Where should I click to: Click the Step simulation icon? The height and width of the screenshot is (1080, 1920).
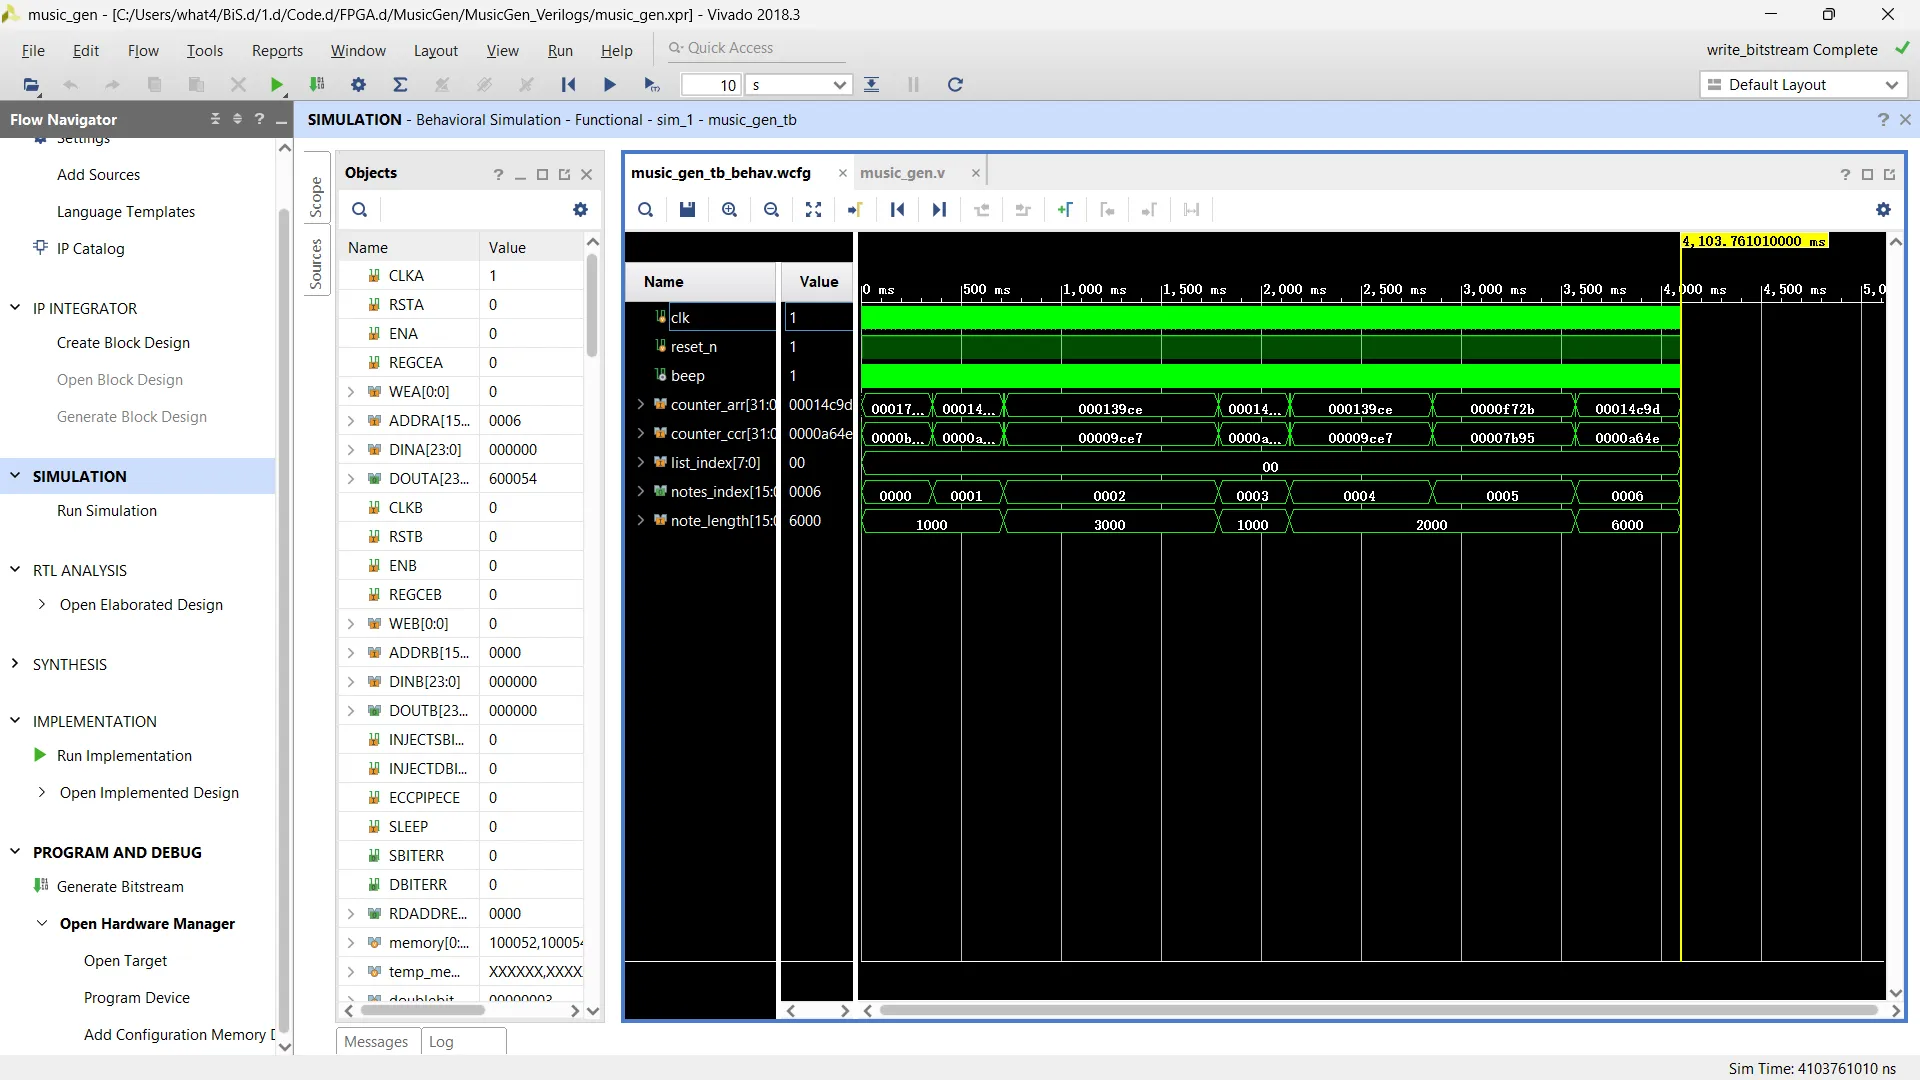click(x=872, y=85)
